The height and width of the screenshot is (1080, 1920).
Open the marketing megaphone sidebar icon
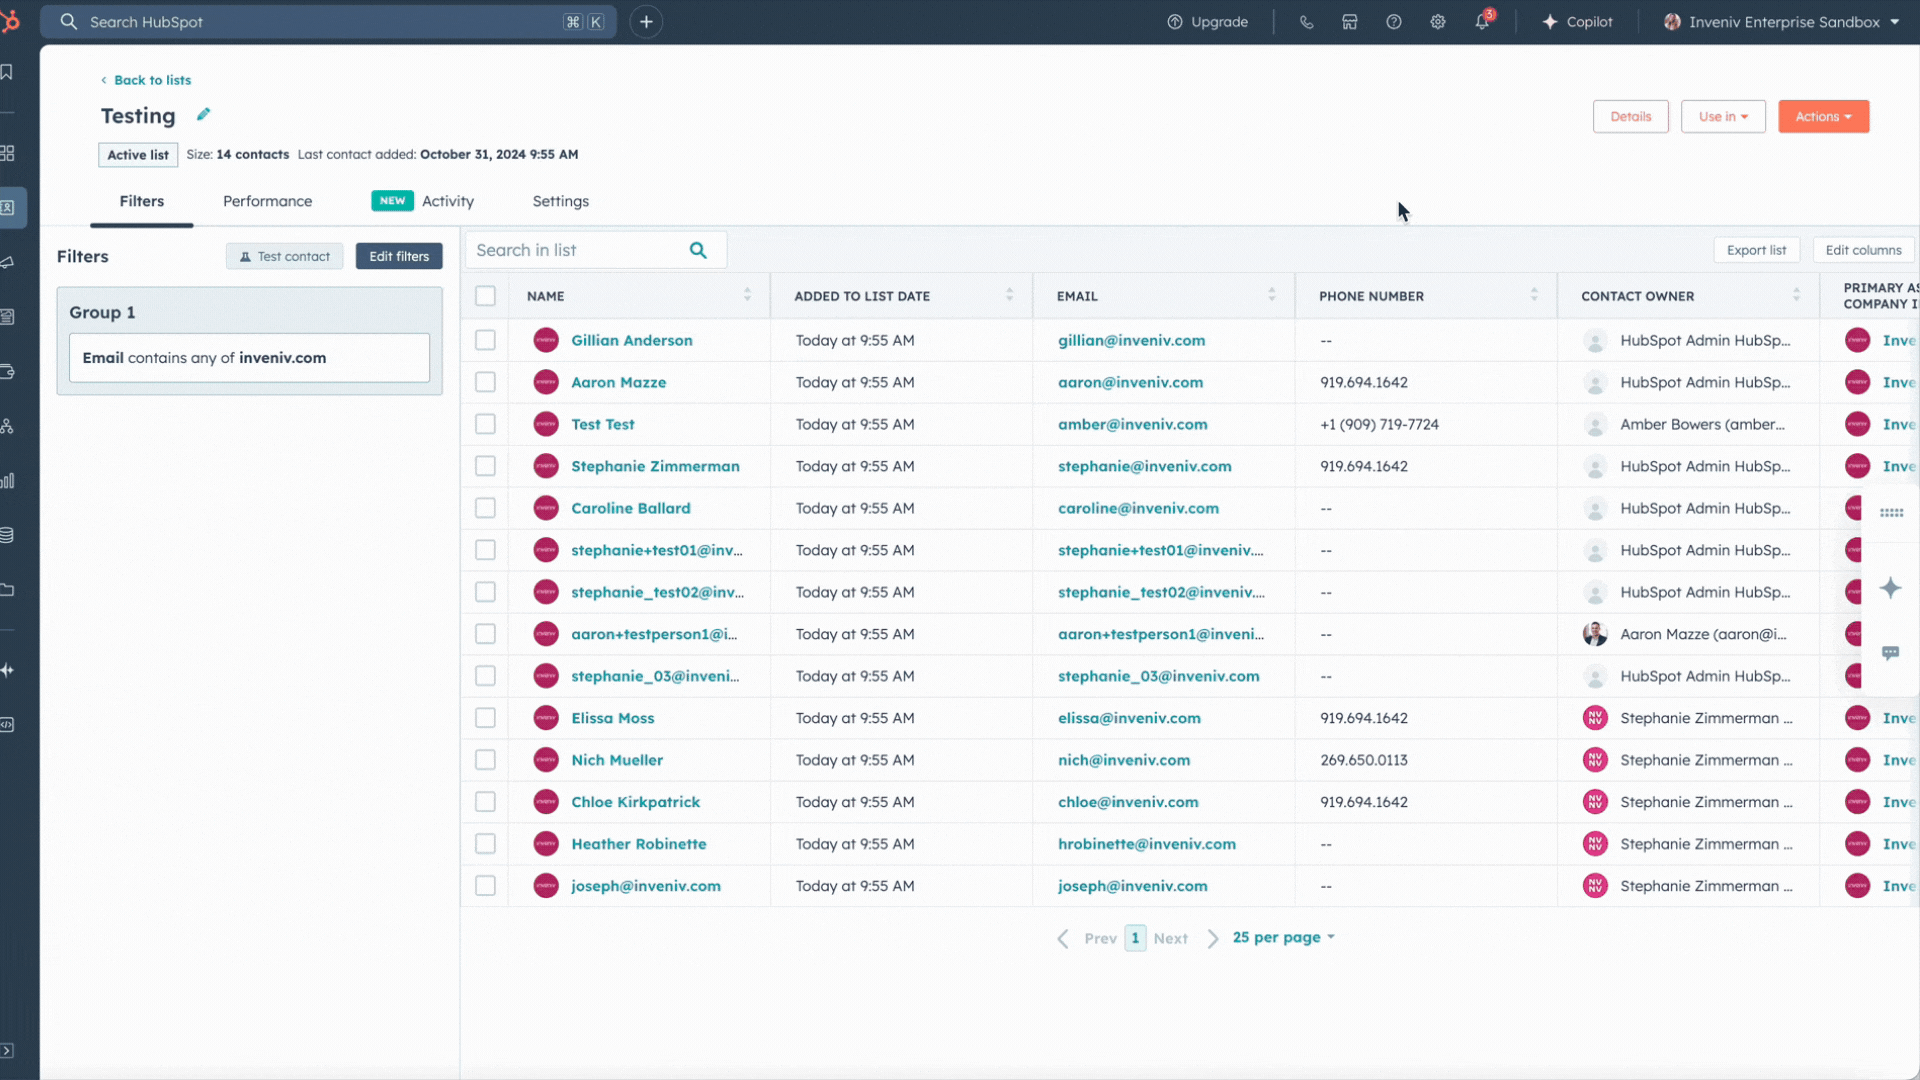point(7,262)
